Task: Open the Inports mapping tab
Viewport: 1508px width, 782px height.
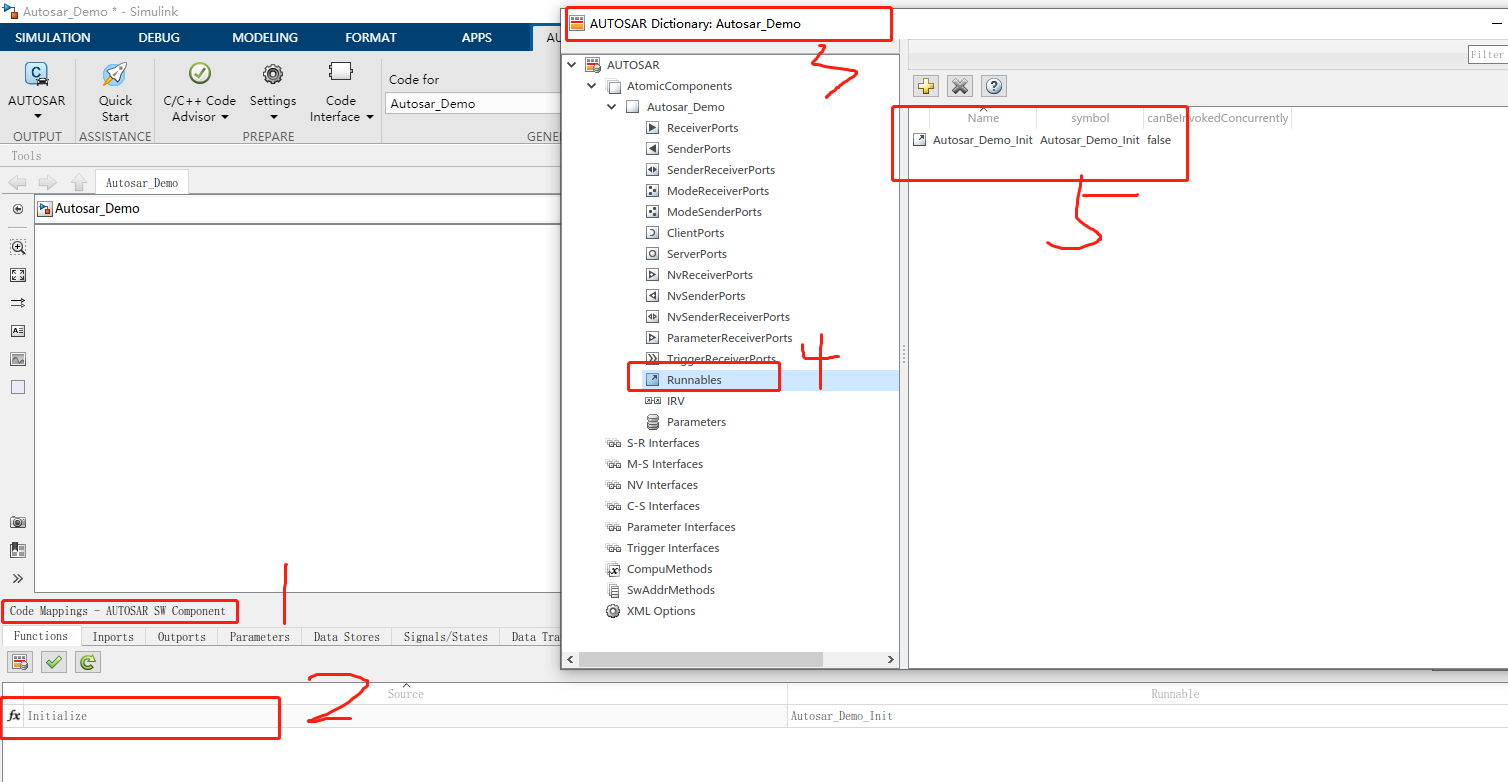Action: pyautogui.click(x=113, y=636)
